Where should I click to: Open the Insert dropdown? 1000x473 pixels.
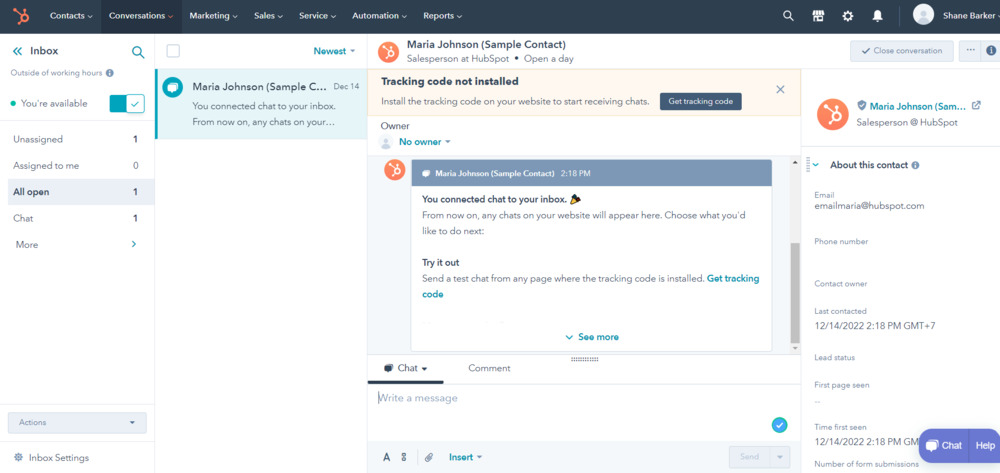point(466,457)
